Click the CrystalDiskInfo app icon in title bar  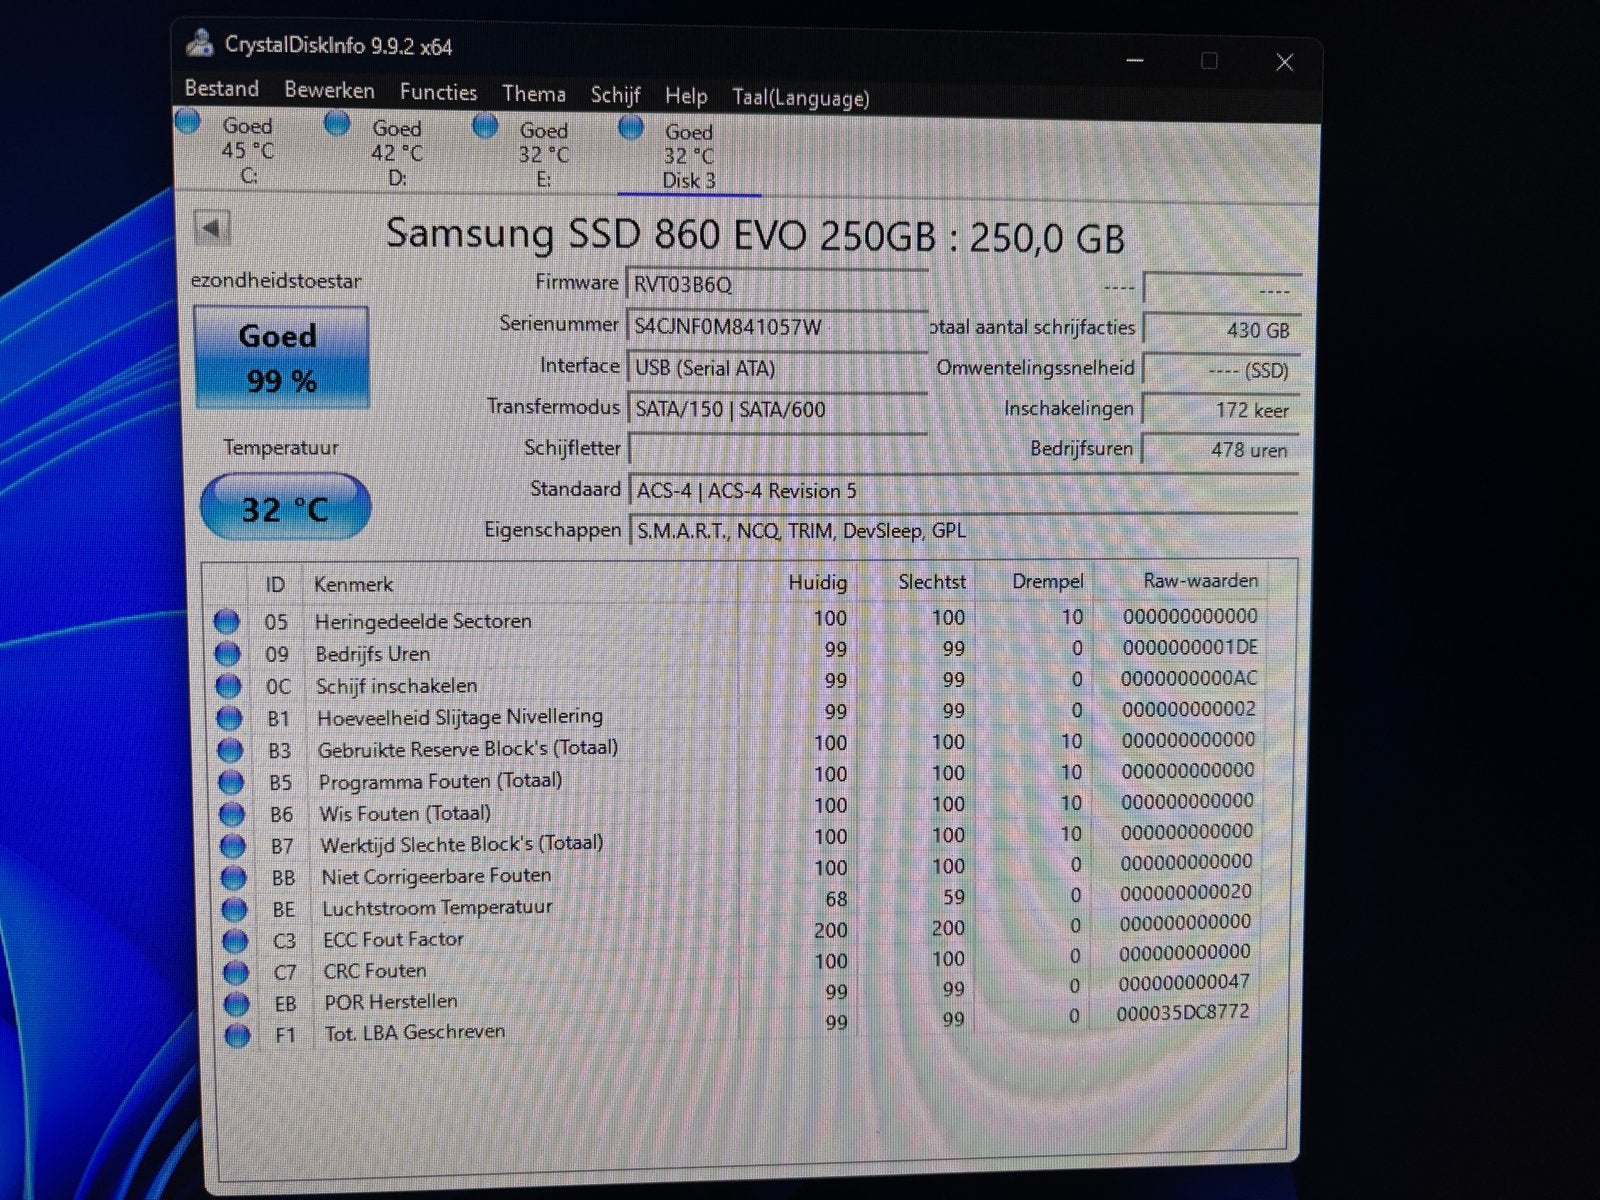[x=200, y=43]
